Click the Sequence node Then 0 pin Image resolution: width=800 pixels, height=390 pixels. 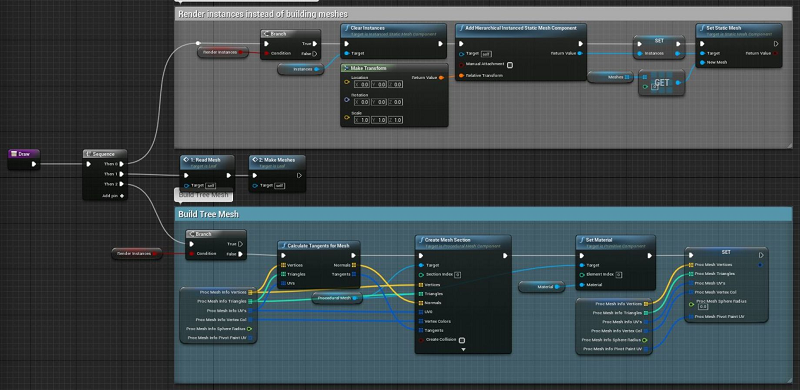pyautogui.click(x=122, y=164)
